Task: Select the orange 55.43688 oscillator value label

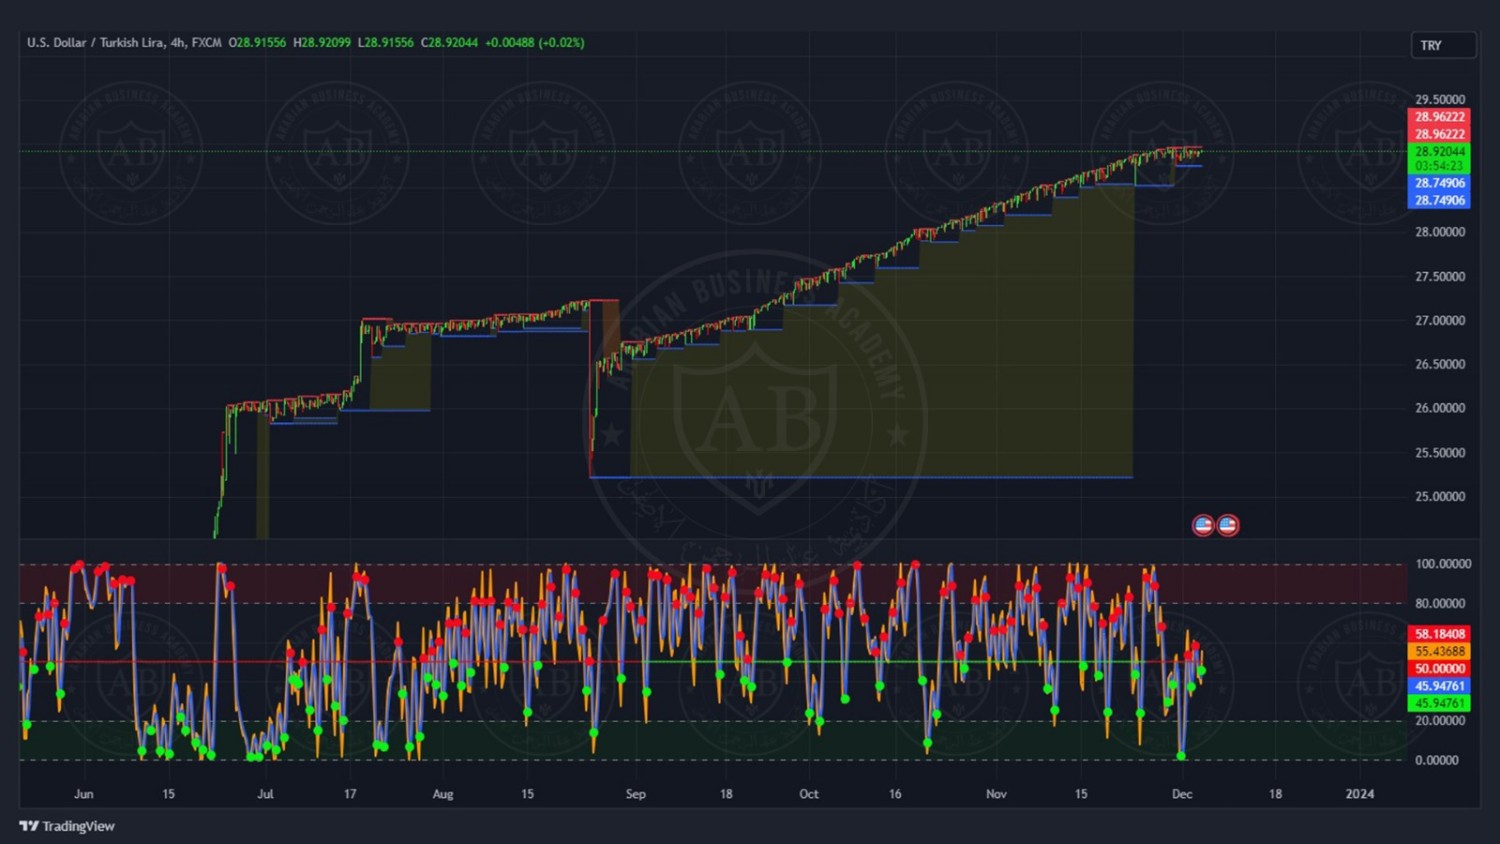Action: [1439, 651]
